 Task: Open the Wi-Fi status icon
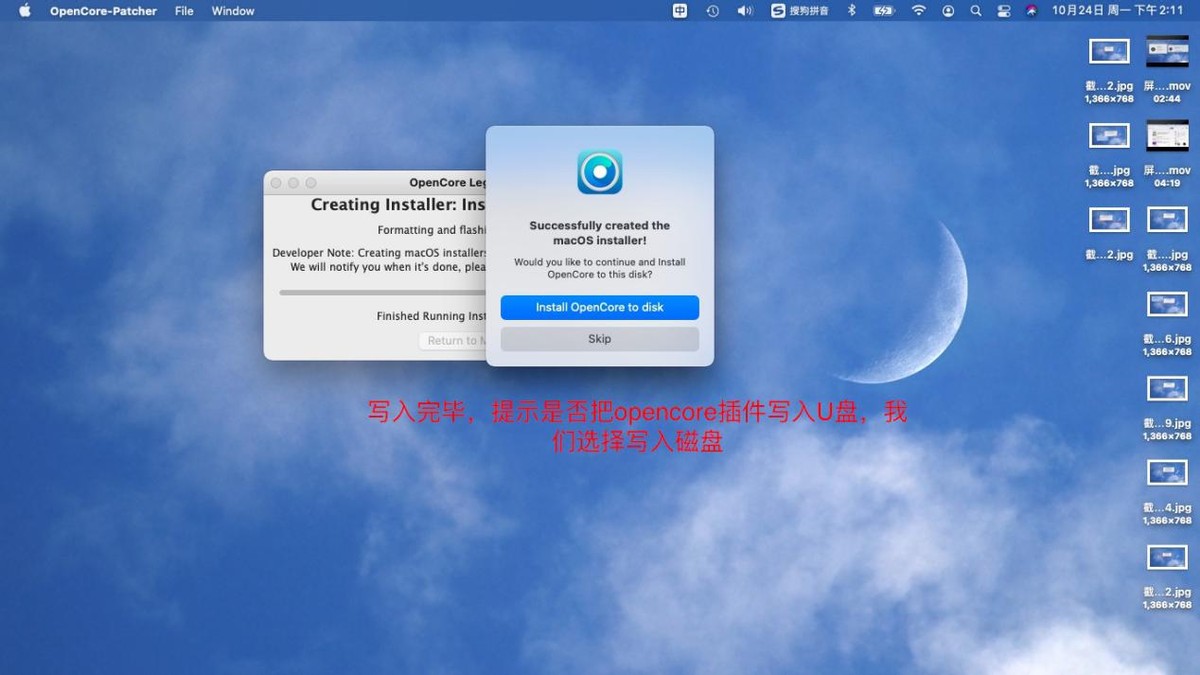[x=918, y=11]
